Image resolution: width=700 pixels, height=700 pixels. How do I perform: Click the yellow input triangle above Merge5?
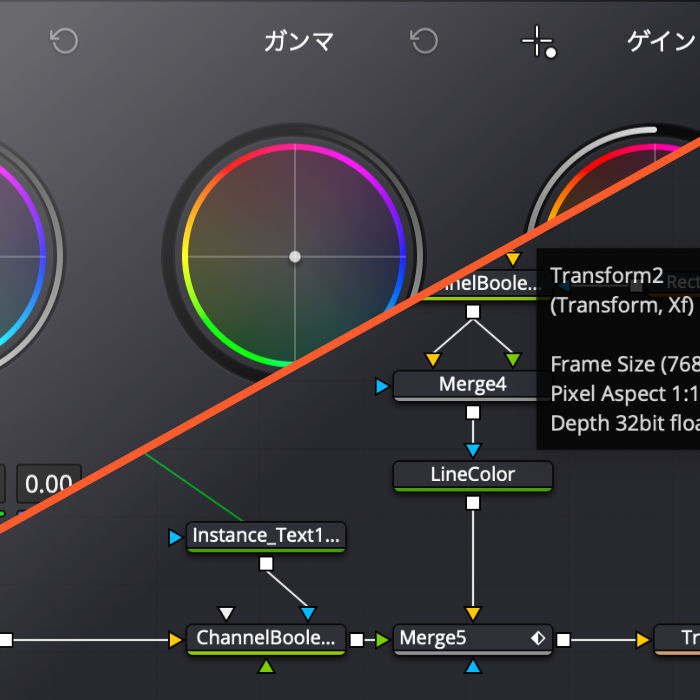pos(473,613)
